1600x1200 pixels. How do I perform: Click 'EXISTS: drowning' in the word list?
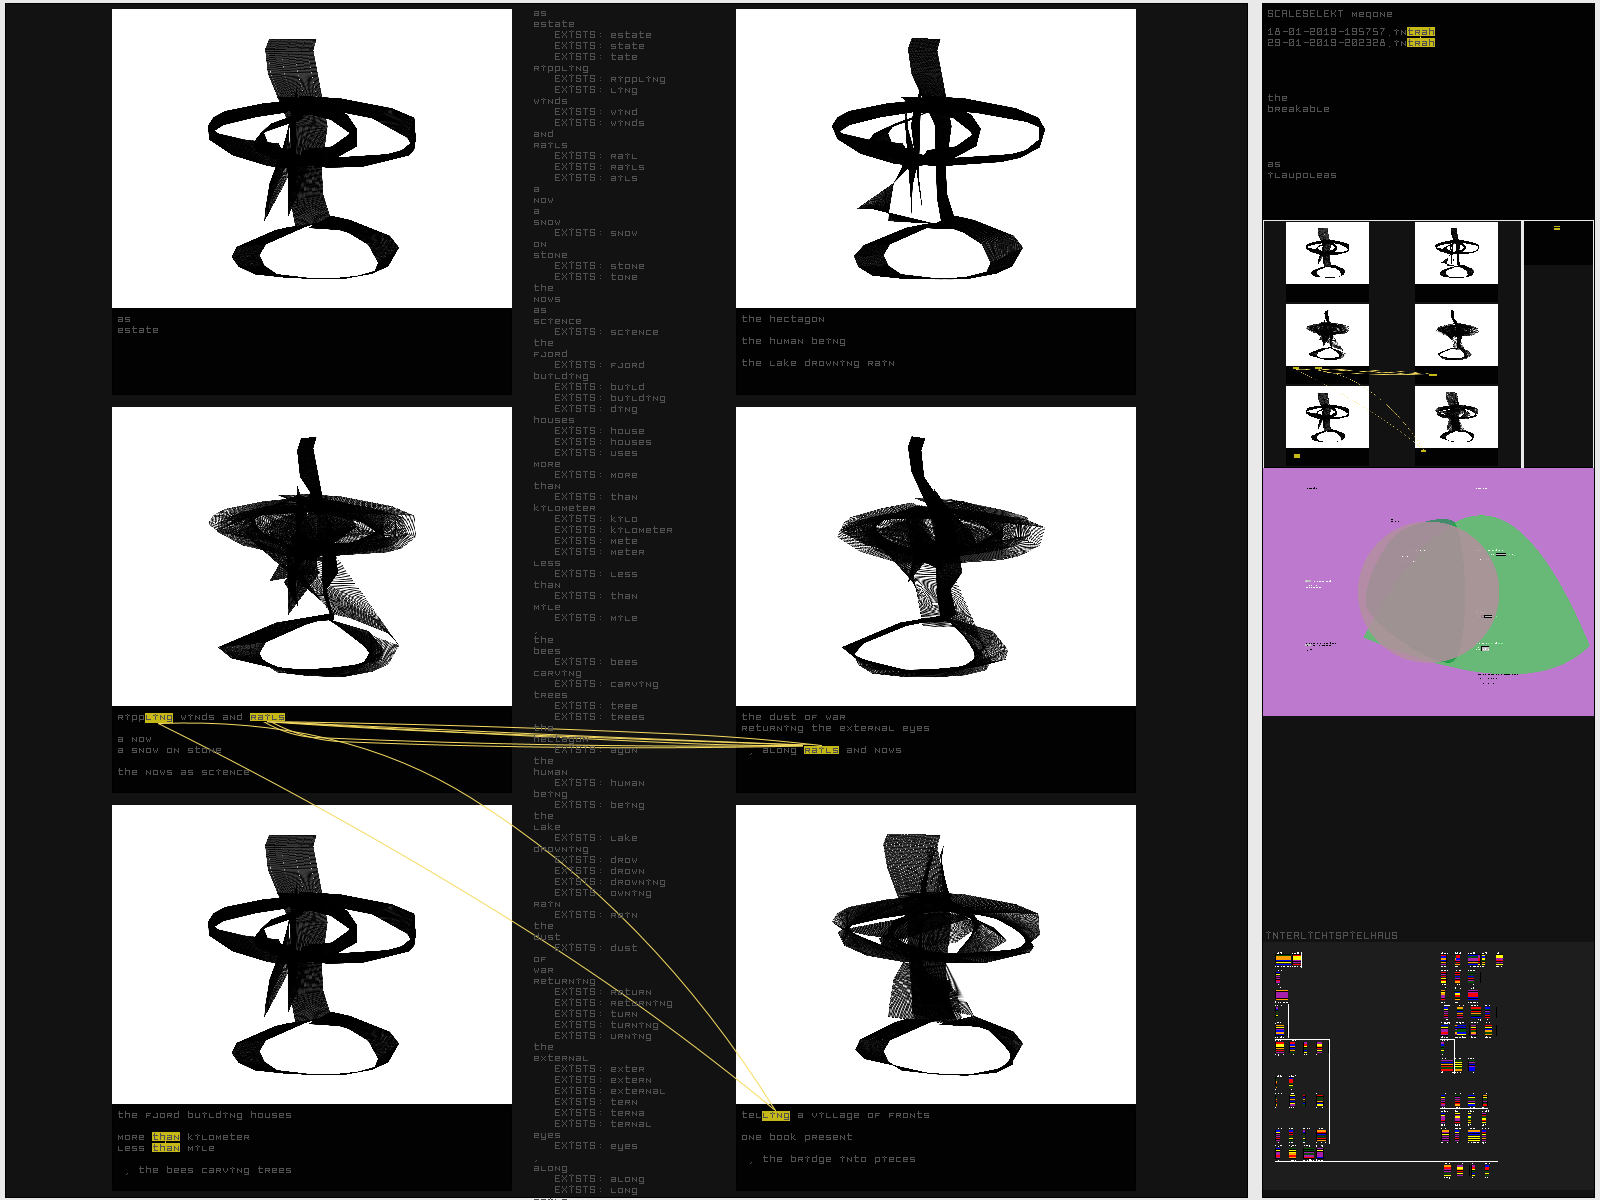click(609, 882)
